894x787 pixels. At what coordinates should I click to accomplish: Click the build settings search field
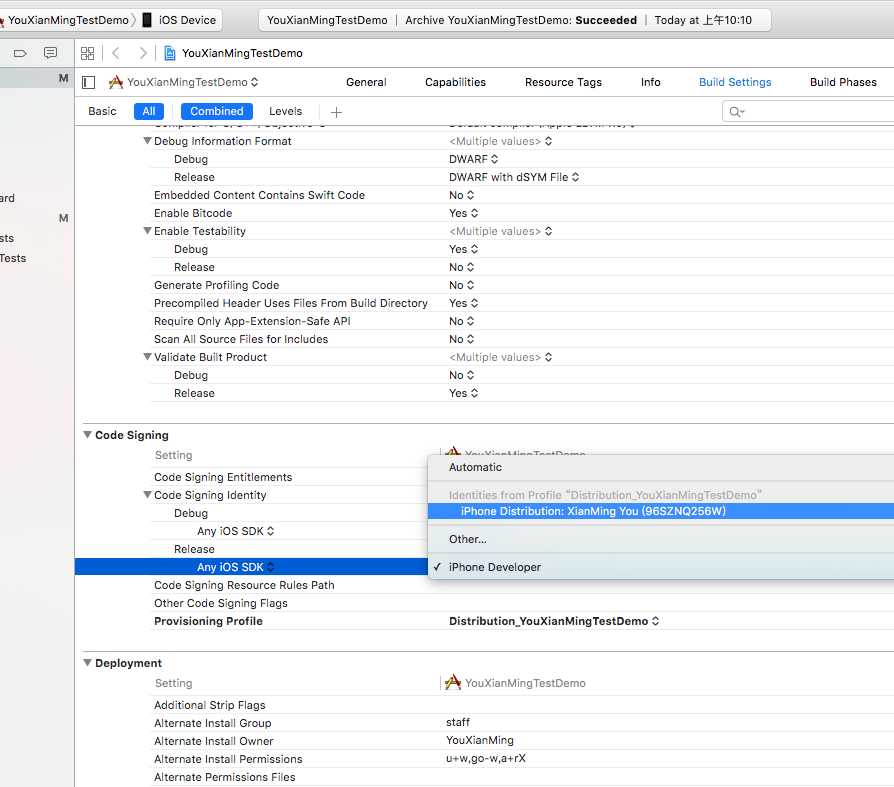tap(810, 112)
